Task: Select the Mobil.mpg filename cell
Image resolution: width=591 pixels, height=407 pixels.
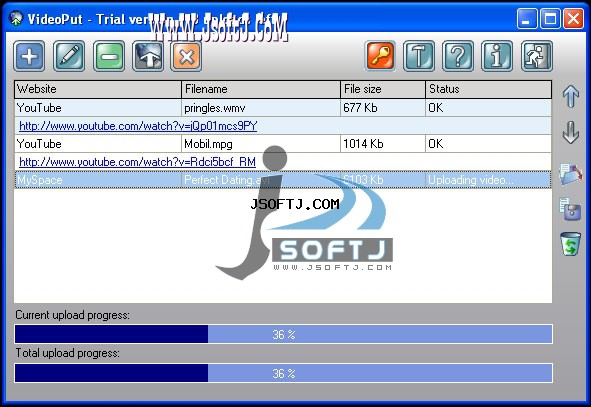Action: click(x=261, y=144)
